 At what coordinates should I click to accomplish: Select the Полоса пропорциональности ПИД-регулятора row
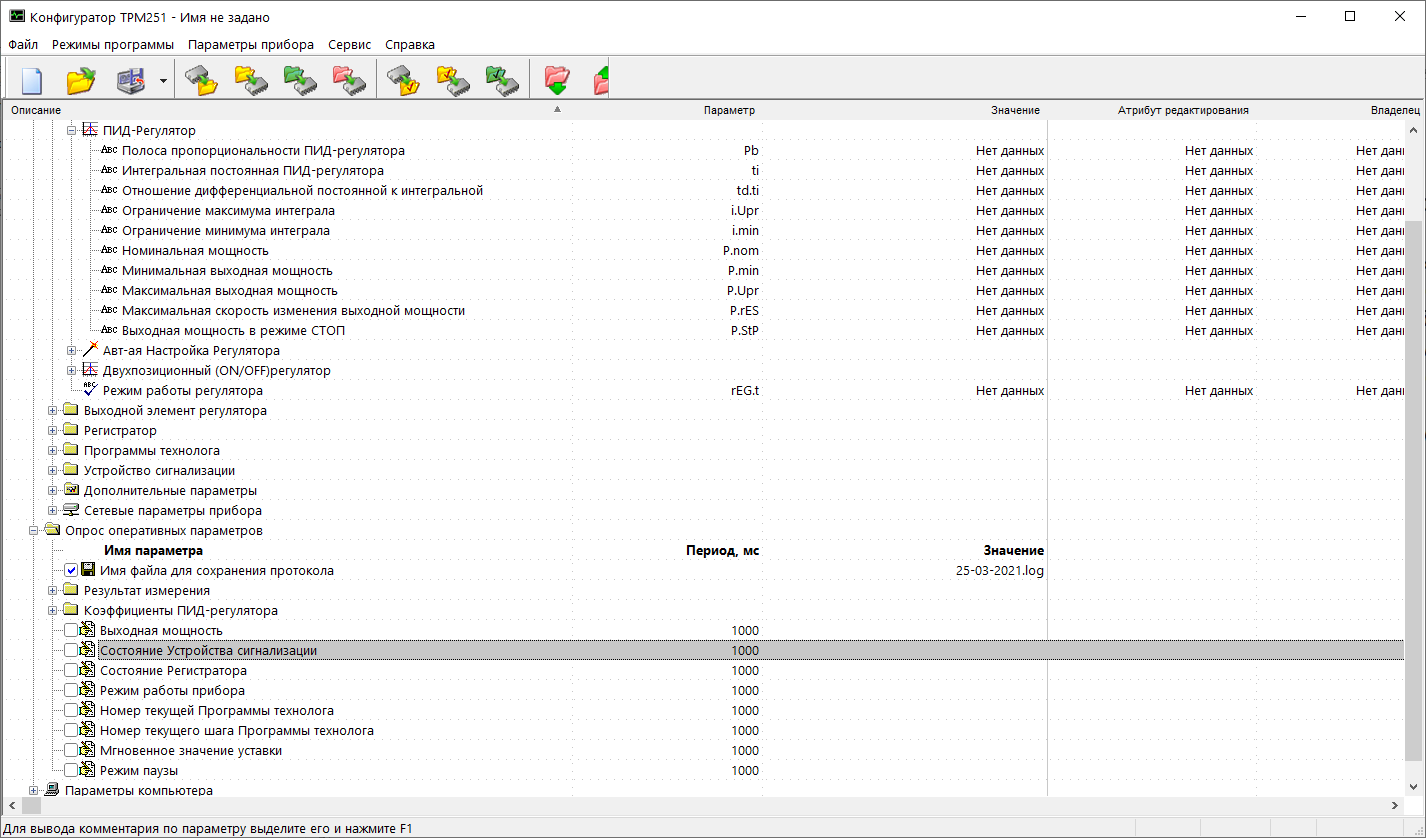coord(705,151)
